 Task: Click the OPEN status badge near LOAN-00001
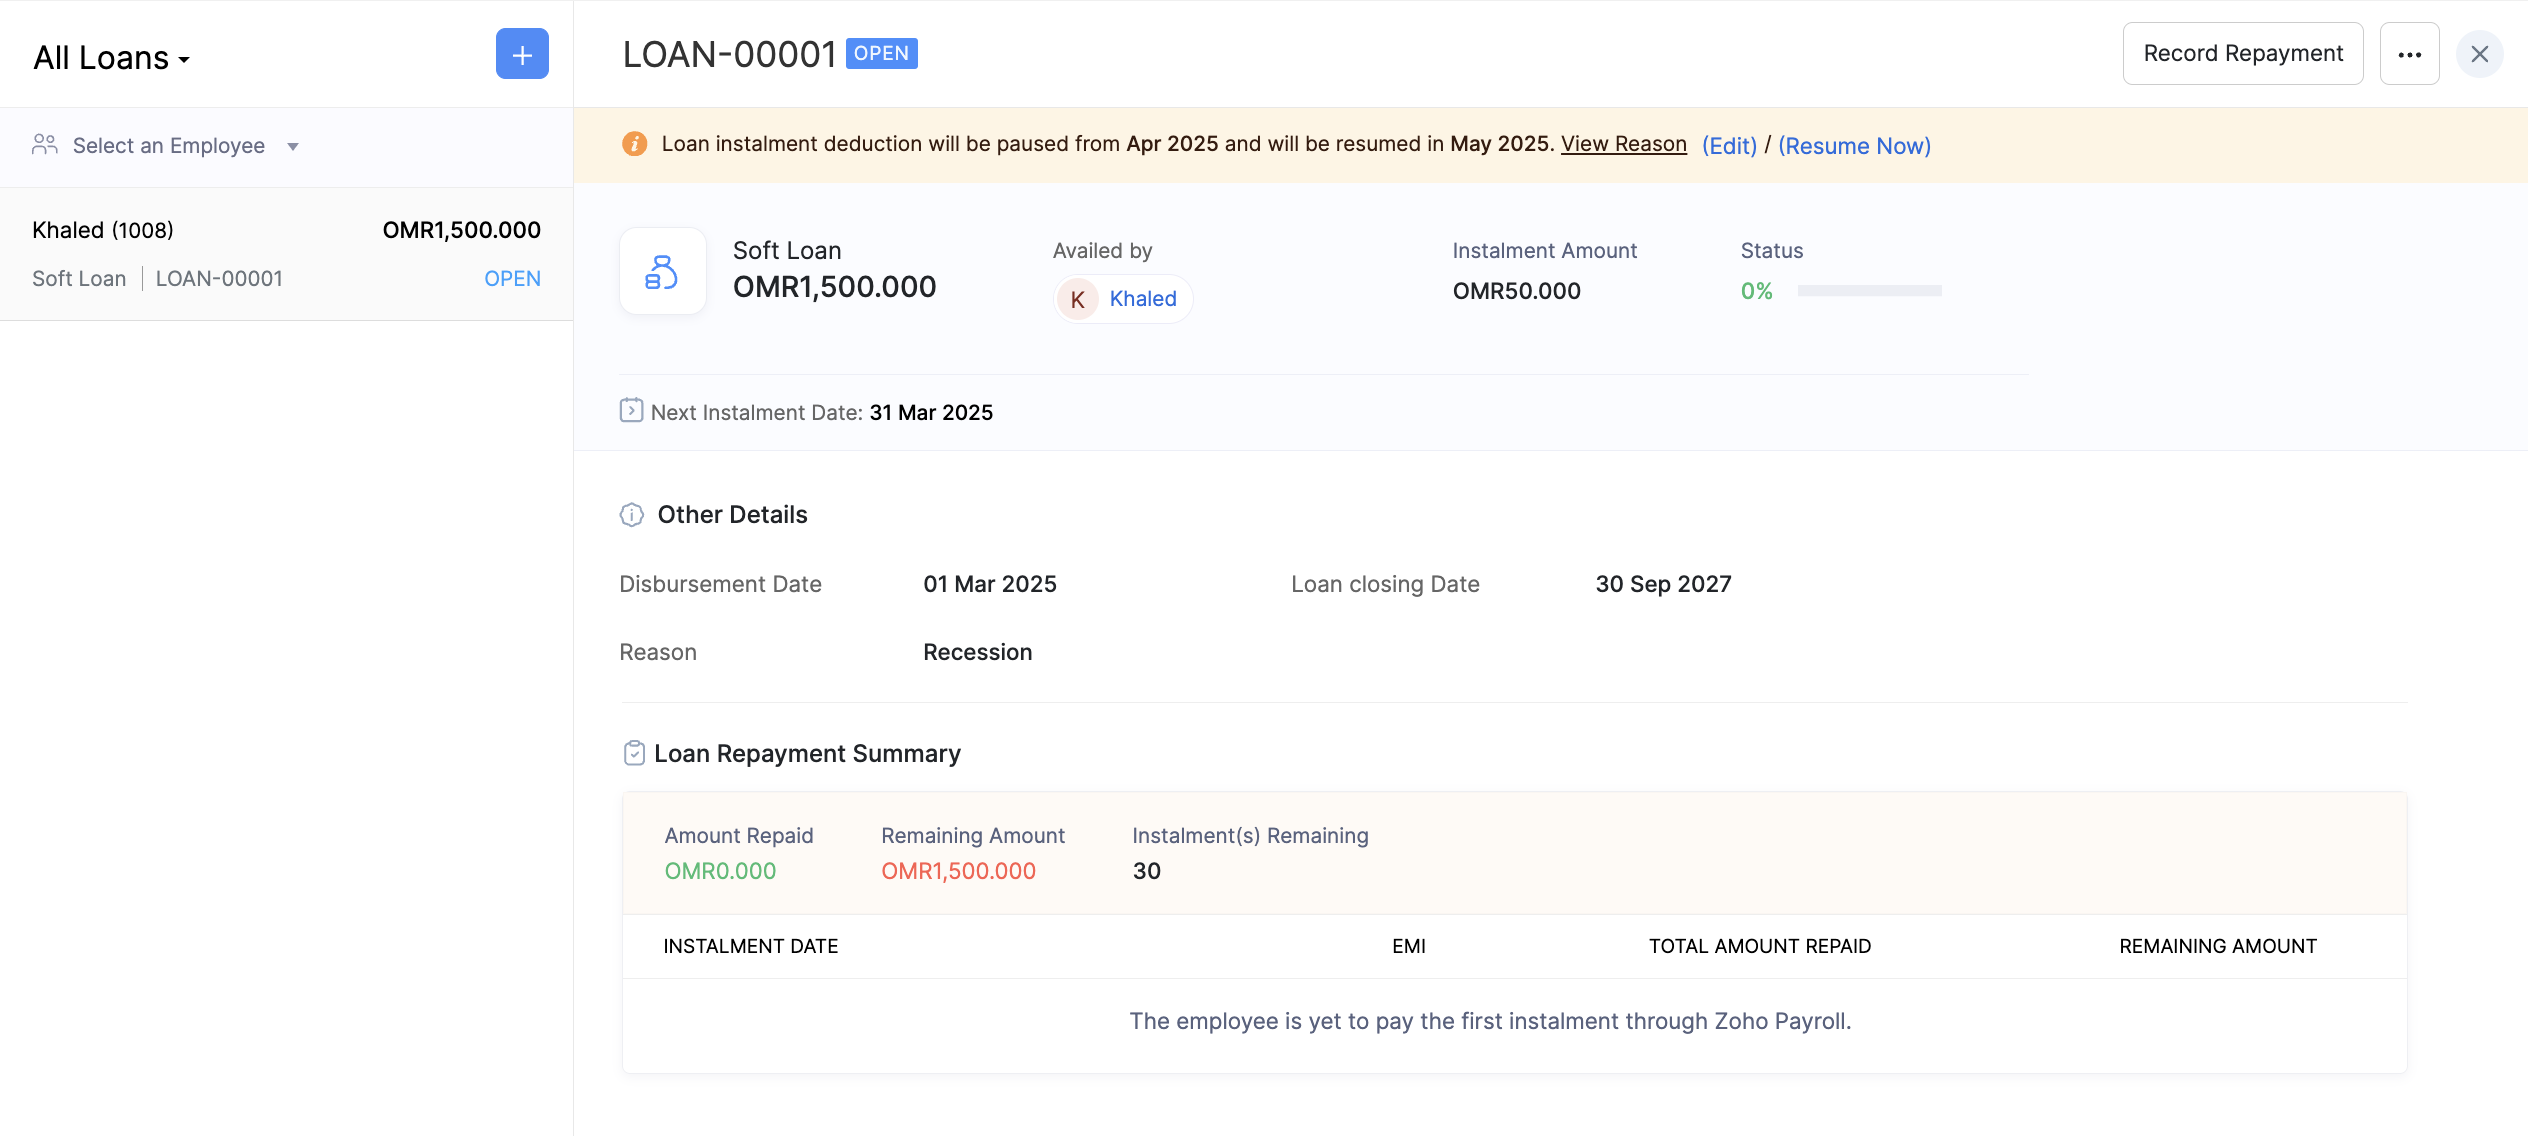881,53
